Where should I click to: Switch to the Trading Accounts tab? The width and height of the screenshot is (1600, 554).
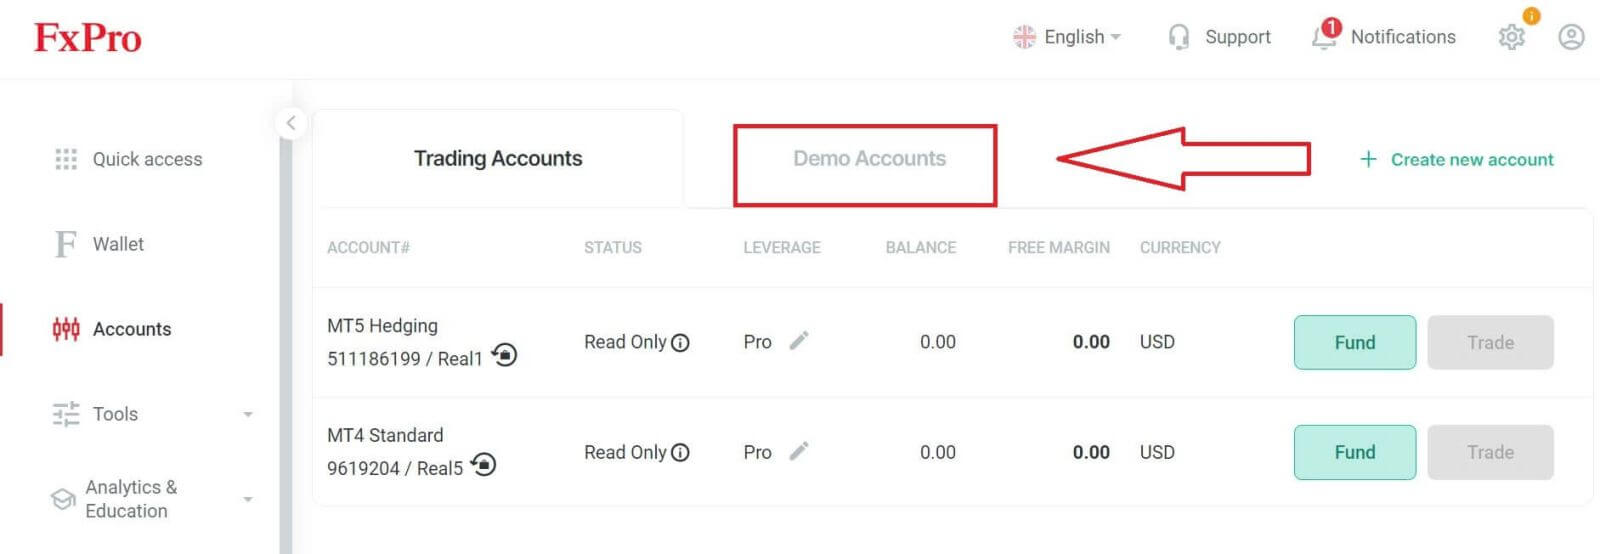pyautogui.click(x=498, y=158)
